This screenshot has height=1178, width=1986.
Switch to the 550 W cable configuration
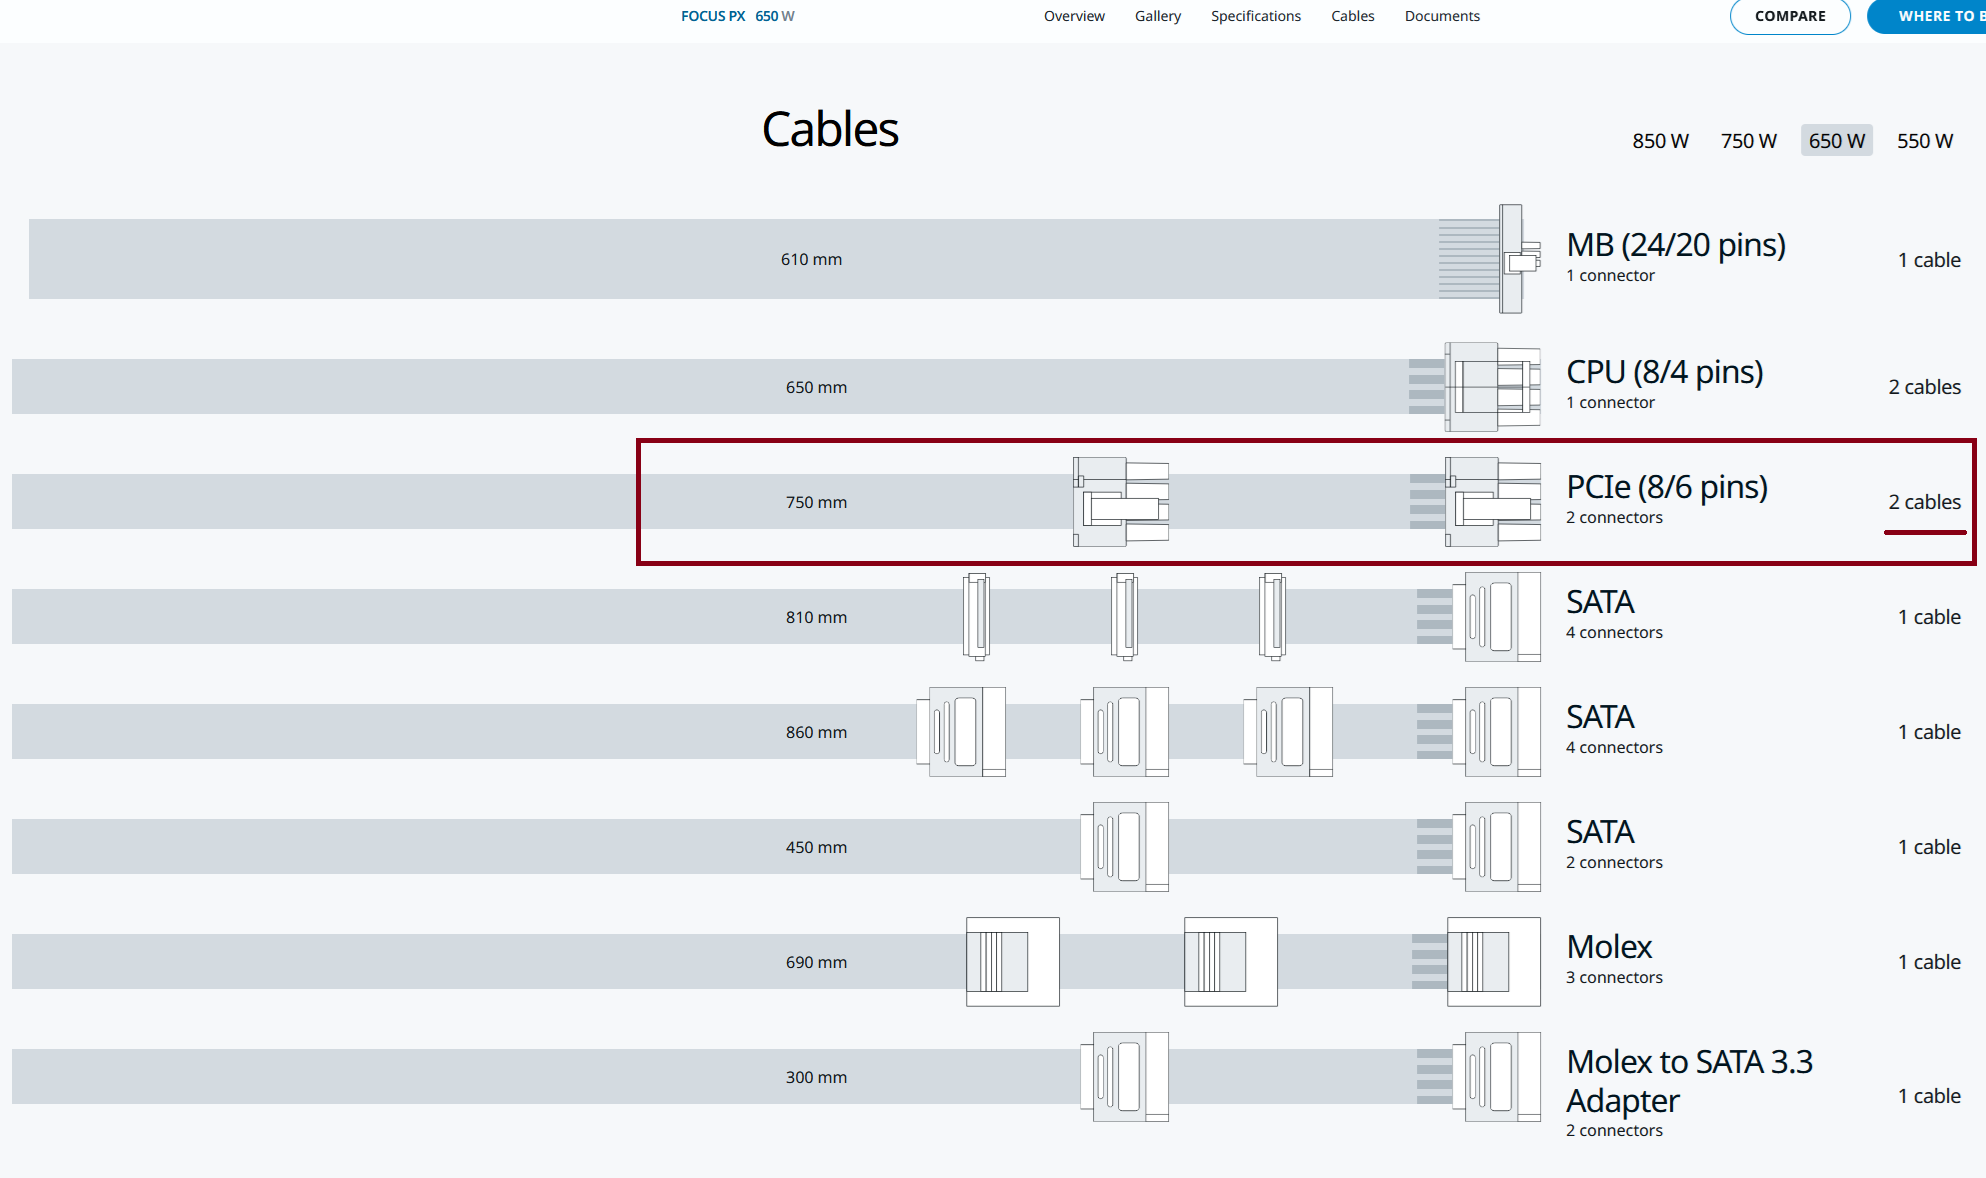coord(1924,141)
